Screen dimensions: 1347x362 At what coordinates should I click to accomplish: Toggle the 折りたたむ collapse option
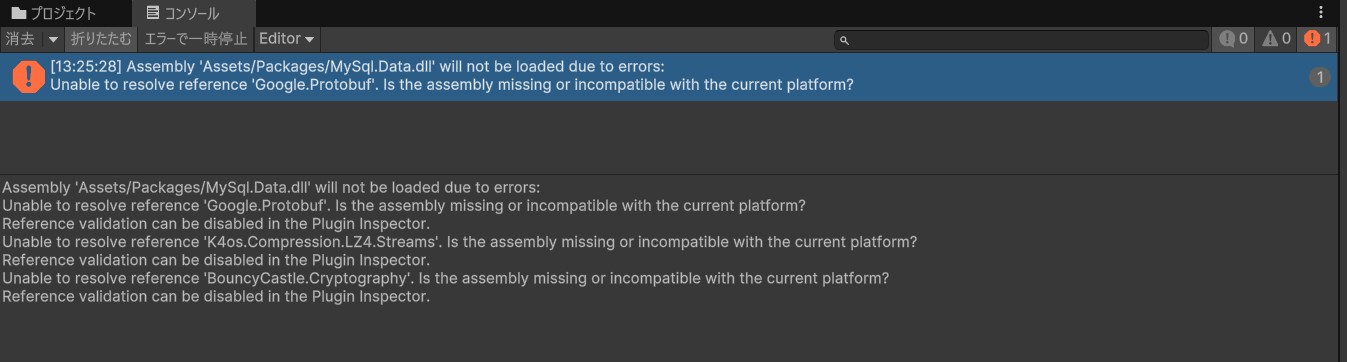point(101,39)
